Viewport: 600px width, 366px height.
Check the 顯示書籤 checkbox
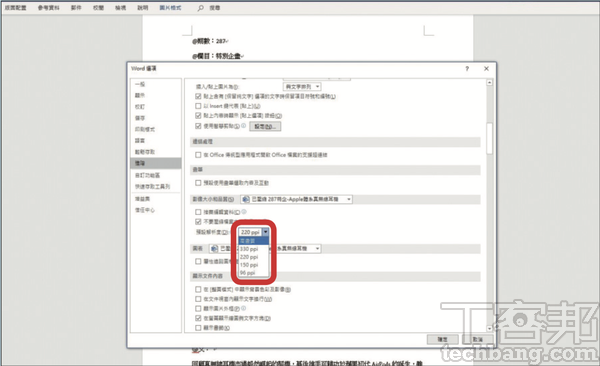tap(198, 328)
